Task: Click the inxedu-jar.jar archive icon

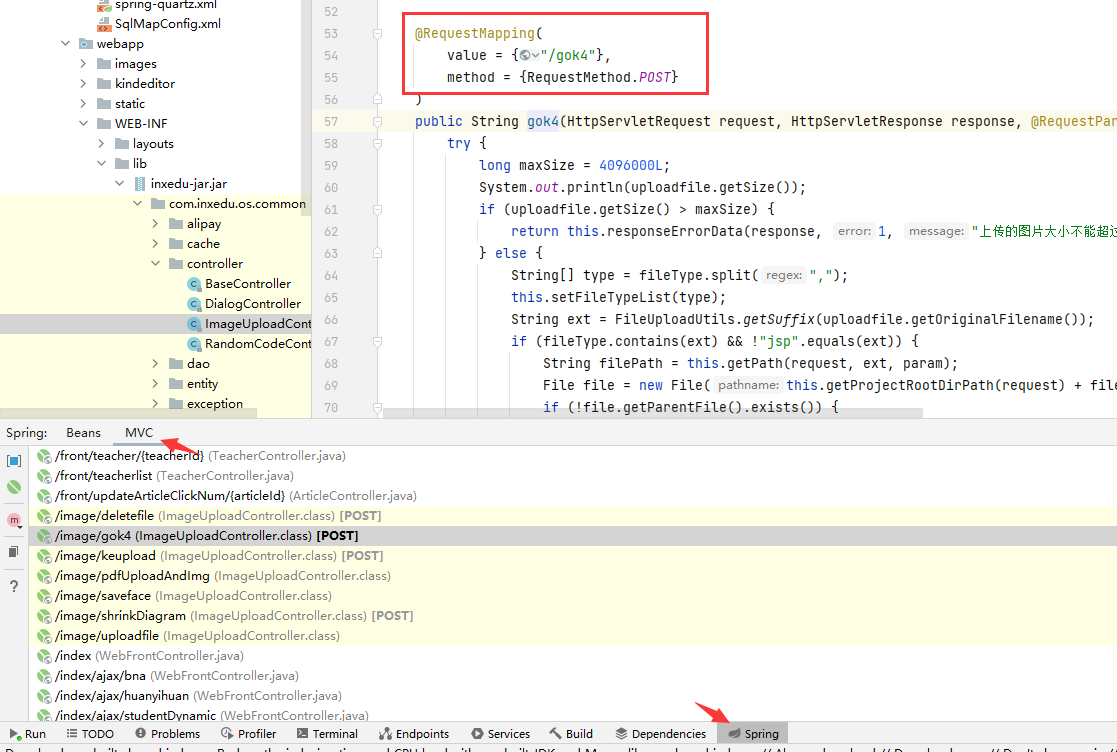Action: coord(140,184)
